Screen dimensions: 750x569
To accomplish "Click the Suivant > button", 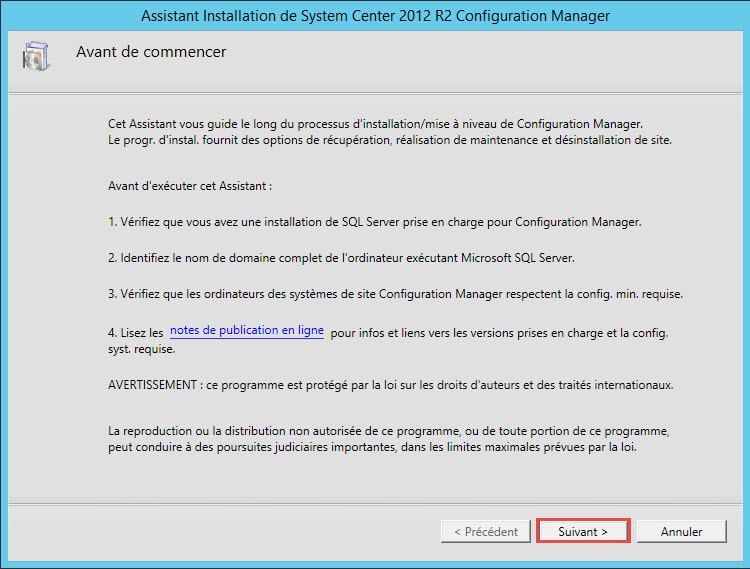I will [x=583, y=531].
